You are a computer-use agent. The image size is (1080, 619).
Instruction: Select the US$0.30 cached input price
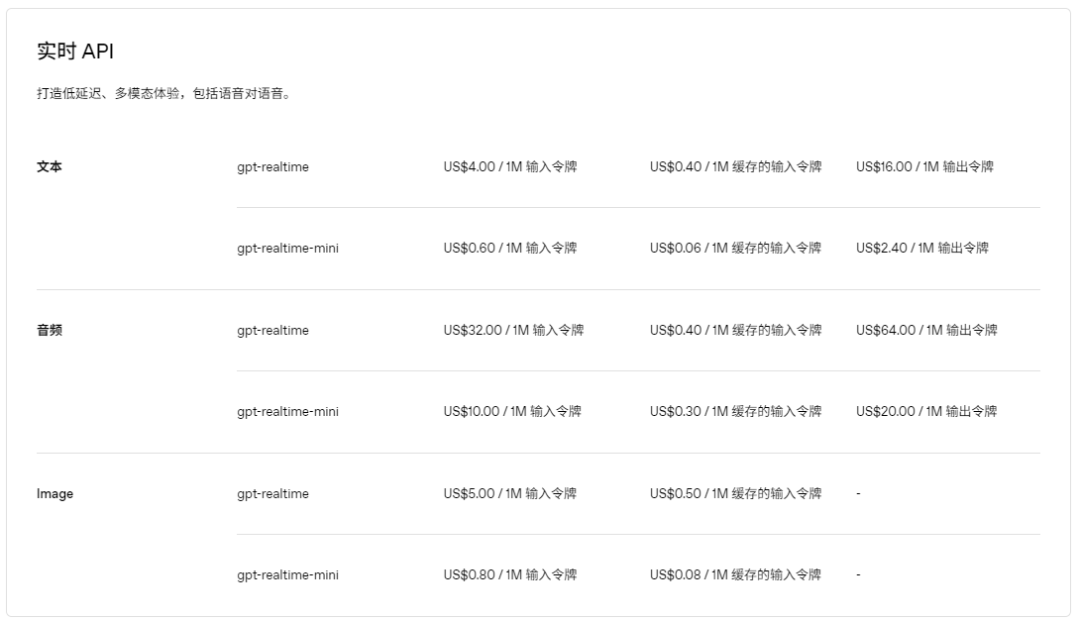pyautogui.click(x=735, y=411)
